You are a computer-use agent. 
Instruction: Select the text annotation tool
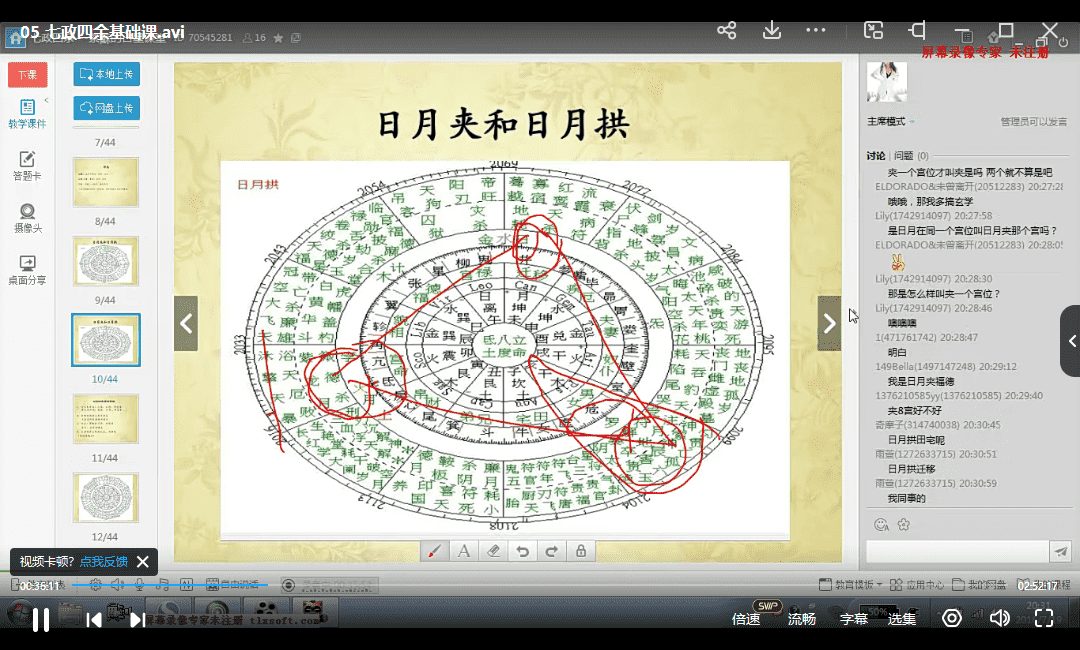click(x=464, y=551)
